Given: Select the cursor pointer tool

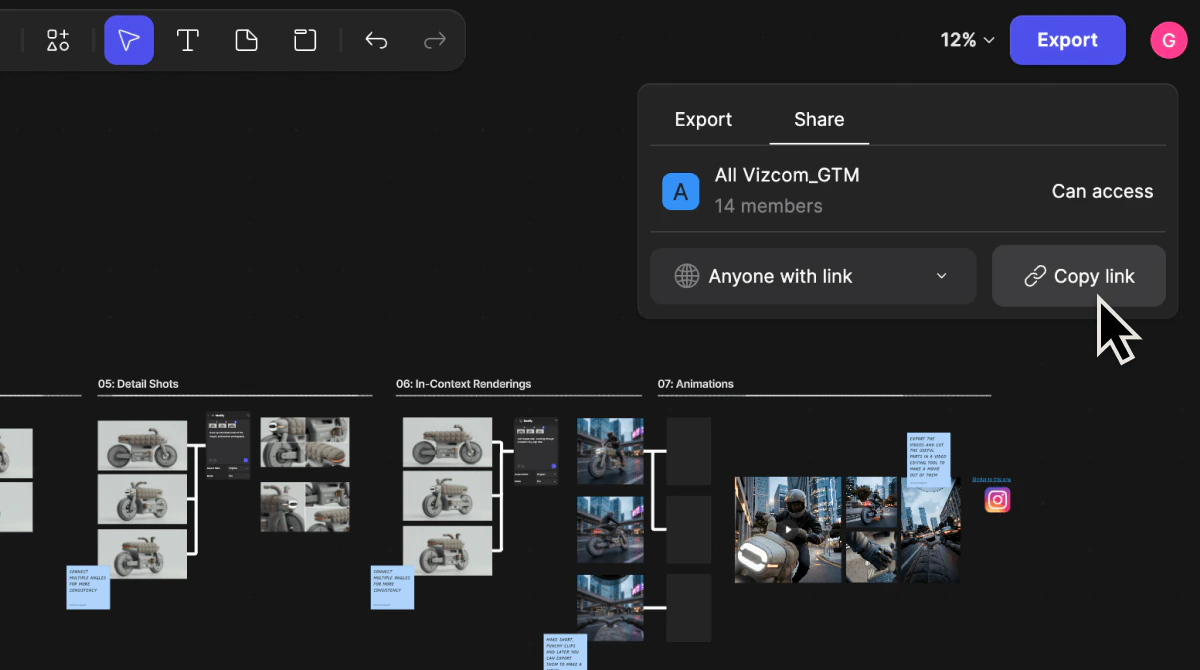Looking at the screenshot, I should pyautogui.click(x=129, y=40).
